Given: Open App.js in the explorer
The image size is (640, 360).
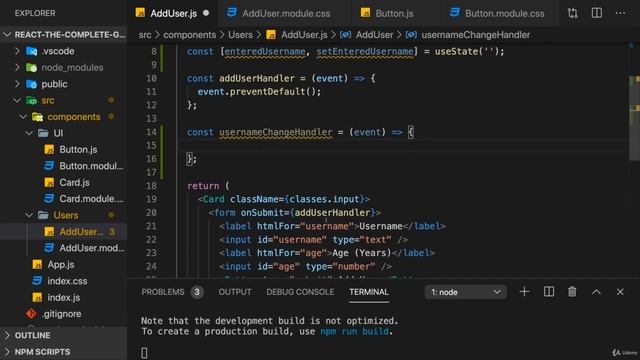Looking at the screenshot, I should click(61, 264).
